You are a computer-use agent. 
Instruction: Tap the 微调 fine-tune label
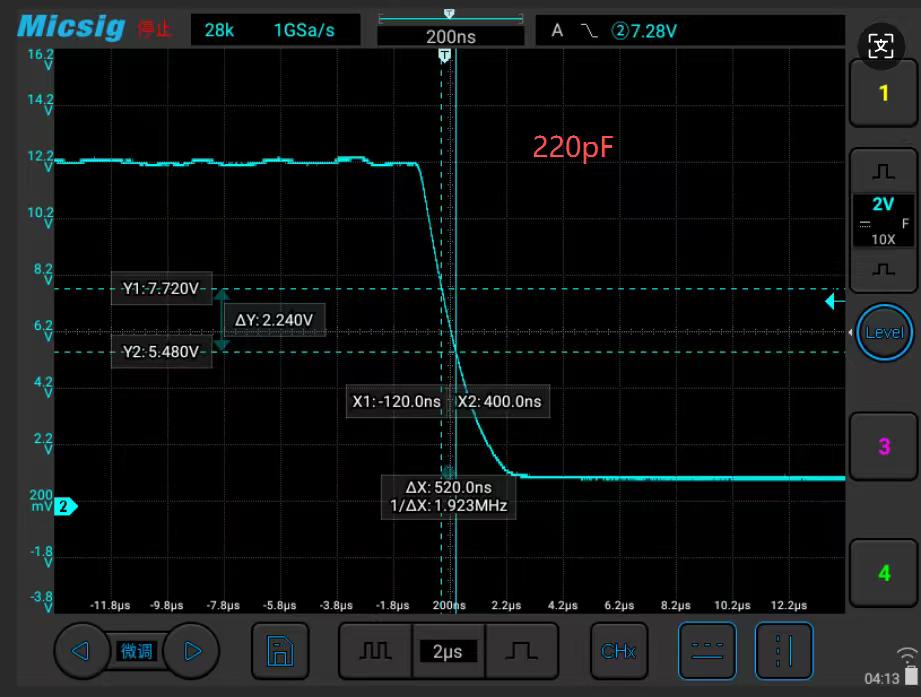[x=137, y=652]
